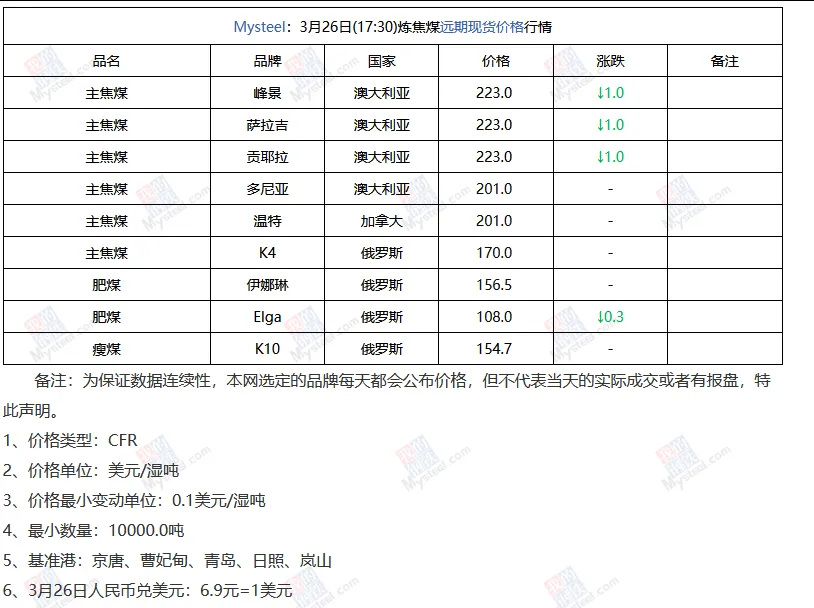Select the 峰景 brand cell
Image resolution: width=814 pixels, height=608 pixels.
pos(267,92)
